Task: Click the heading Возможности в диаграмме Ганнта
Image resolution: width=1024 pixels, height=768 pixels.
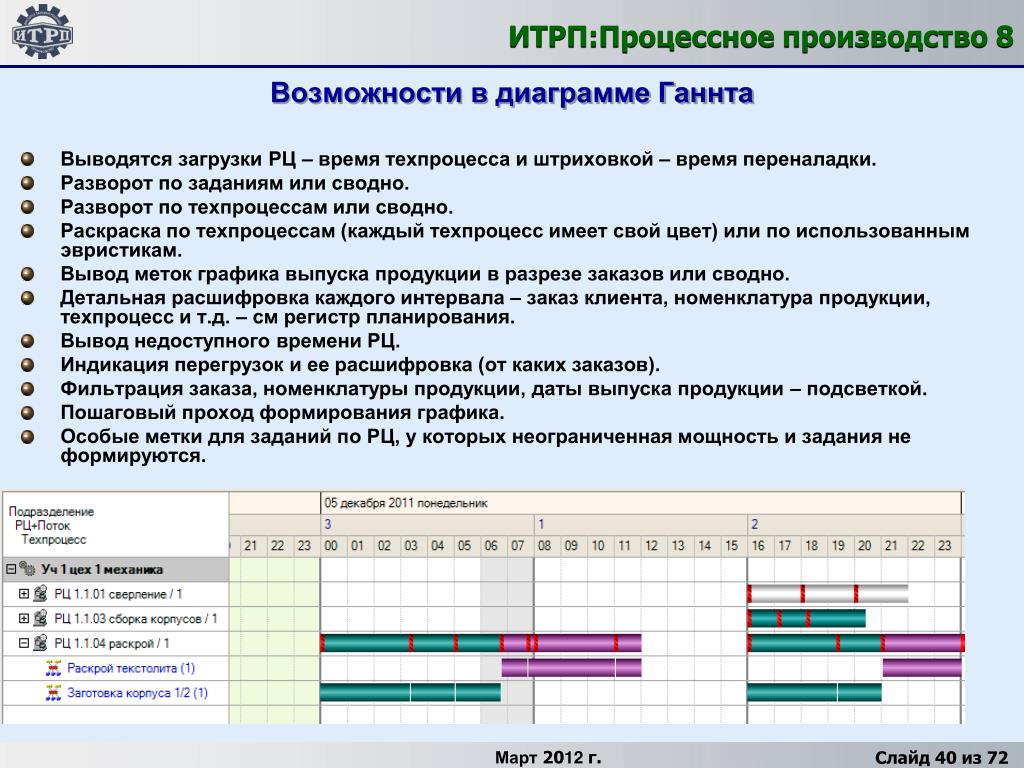Action: point(512,93)
